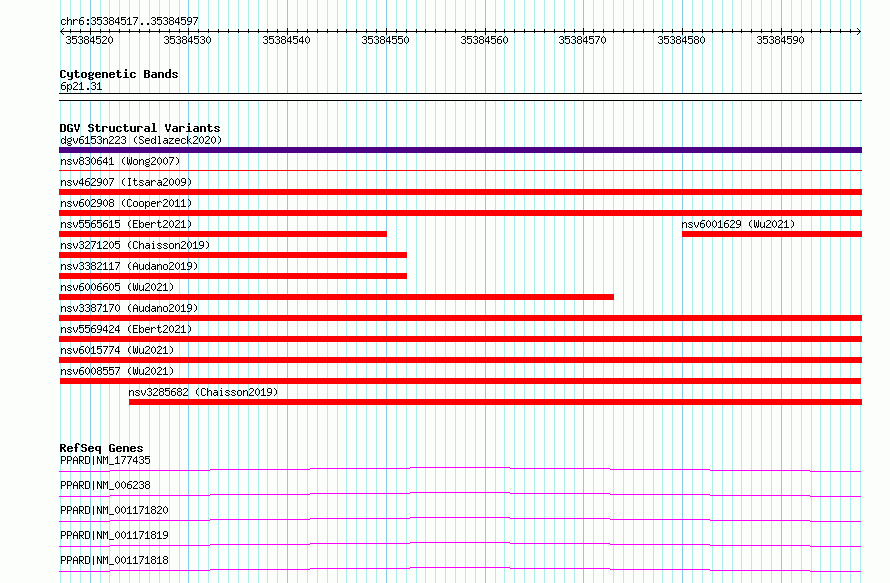Click the red bar under nsv3382117
Viewport: 890px width, 583px height.
[233, 276]
